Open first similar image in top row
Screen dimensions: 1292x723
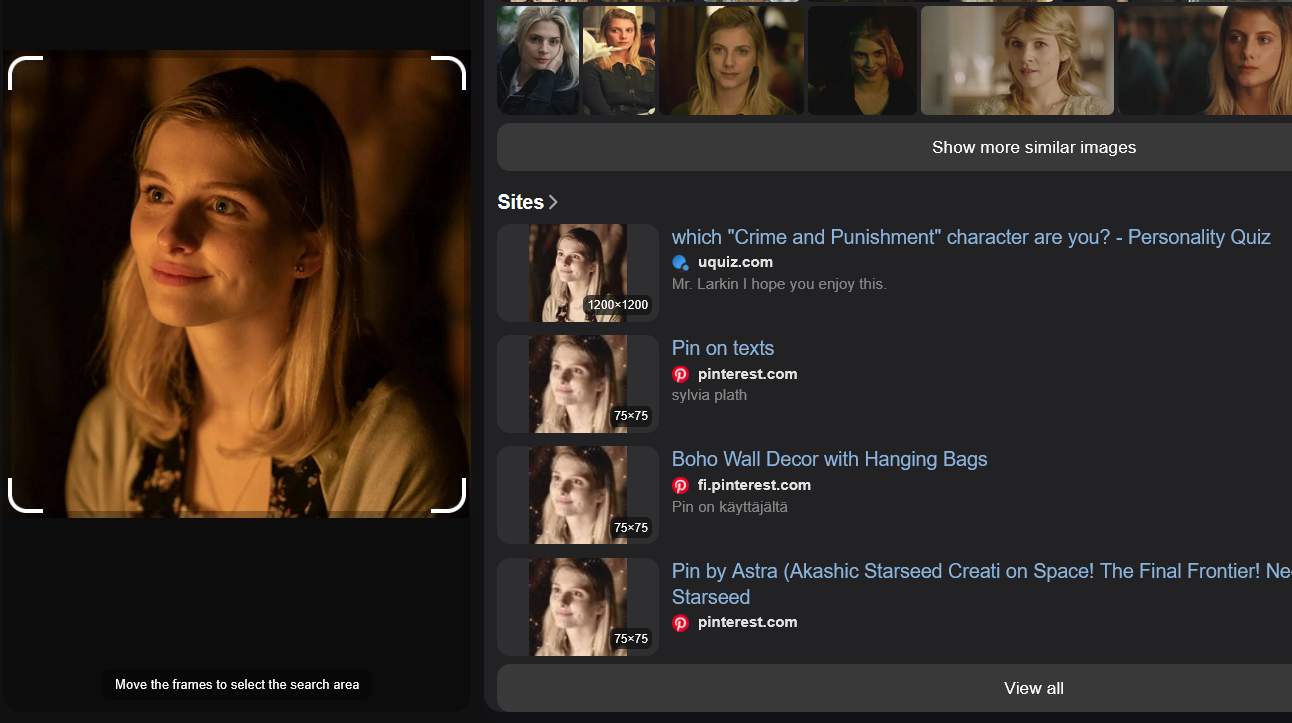point(538,60)
